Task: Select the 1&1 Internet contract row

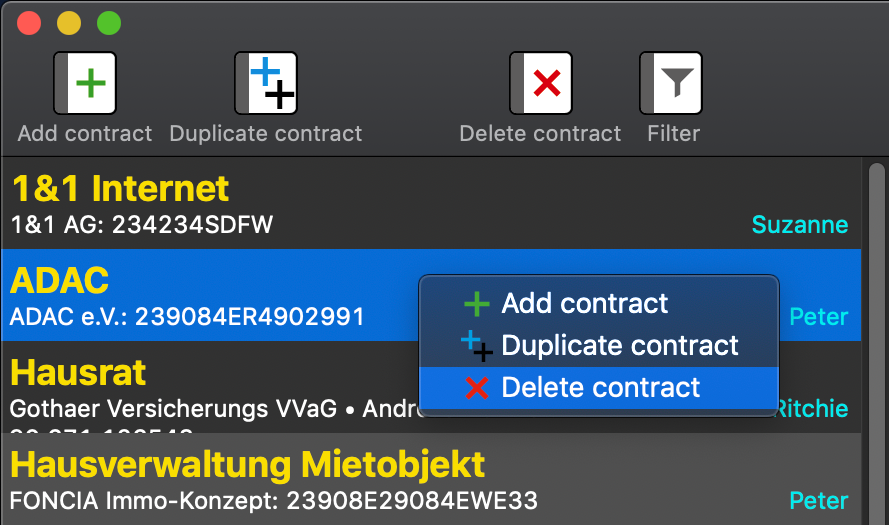Action: coord(431,204)
